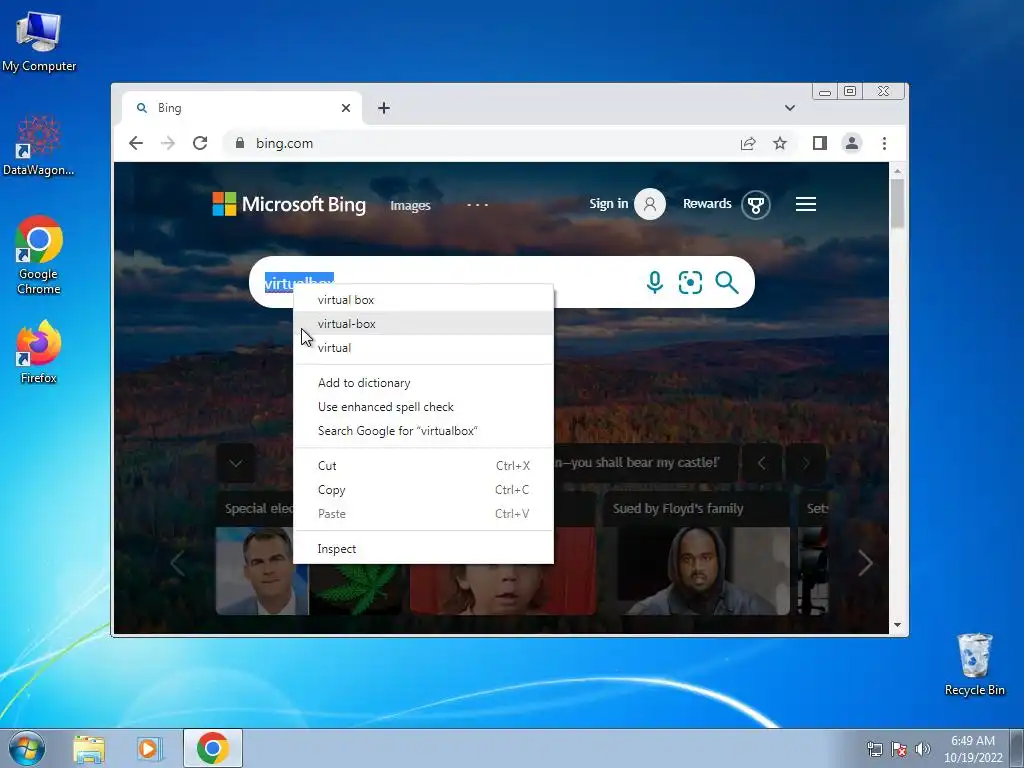Viewport: 1024px width, 768px height.
Task: Open visual search camera icon
Action: click(x=690, y=282)
